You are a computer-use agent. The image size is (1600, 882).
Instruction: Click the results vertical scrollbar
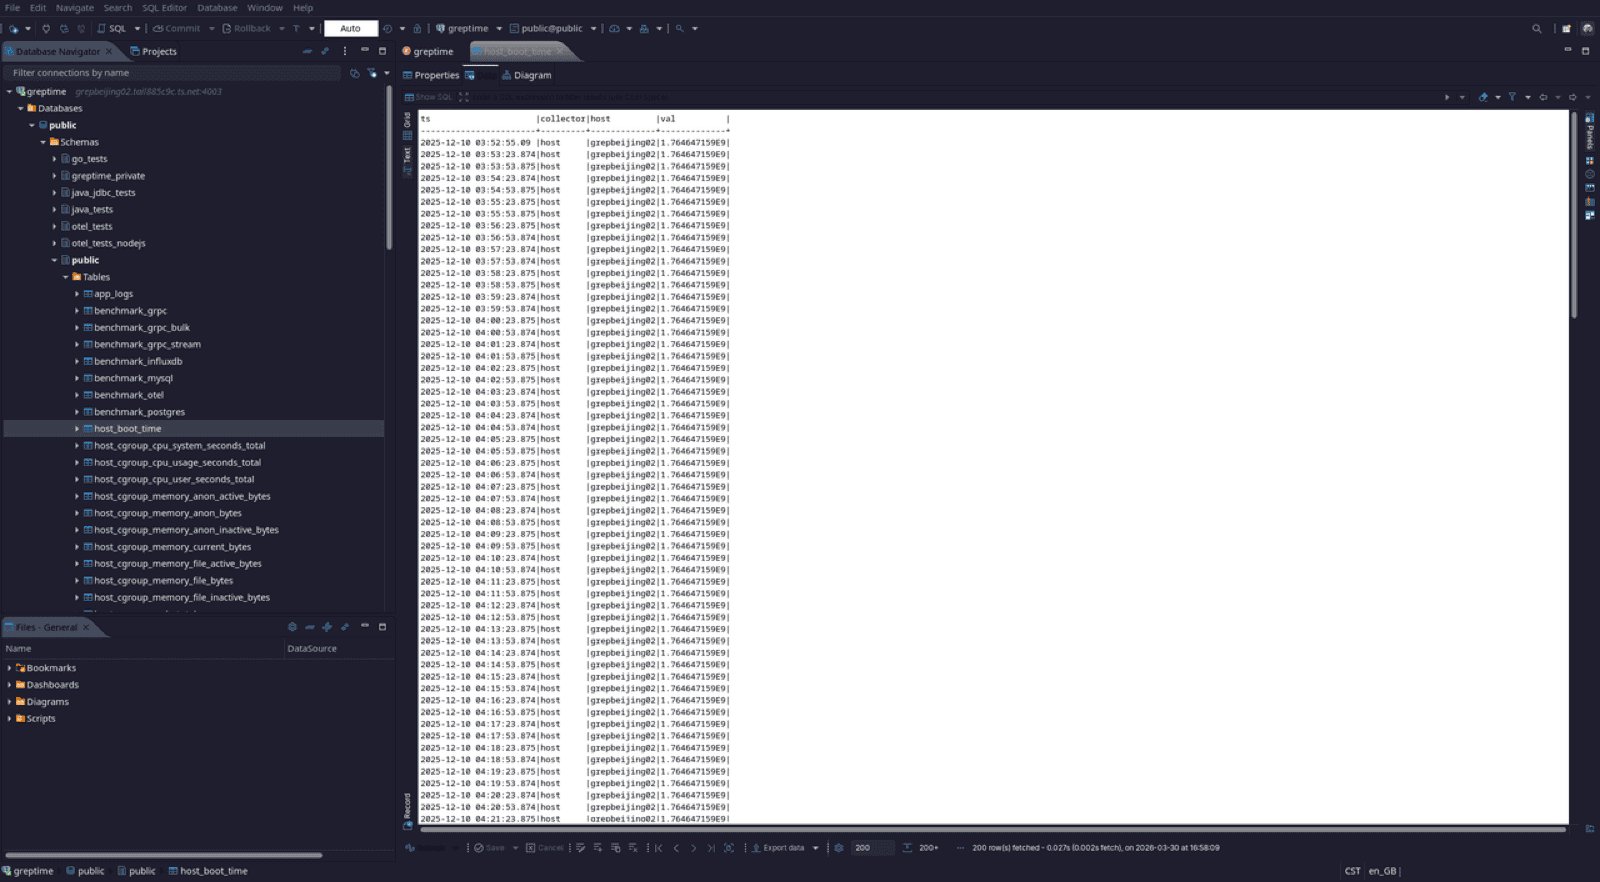[x=1574, y=215]
